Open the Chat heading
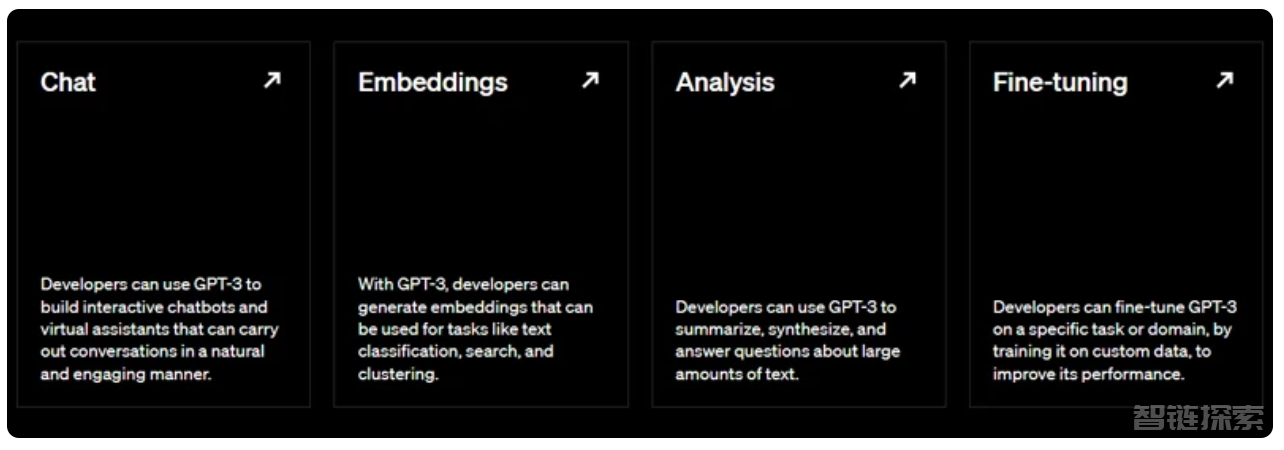 68,82
